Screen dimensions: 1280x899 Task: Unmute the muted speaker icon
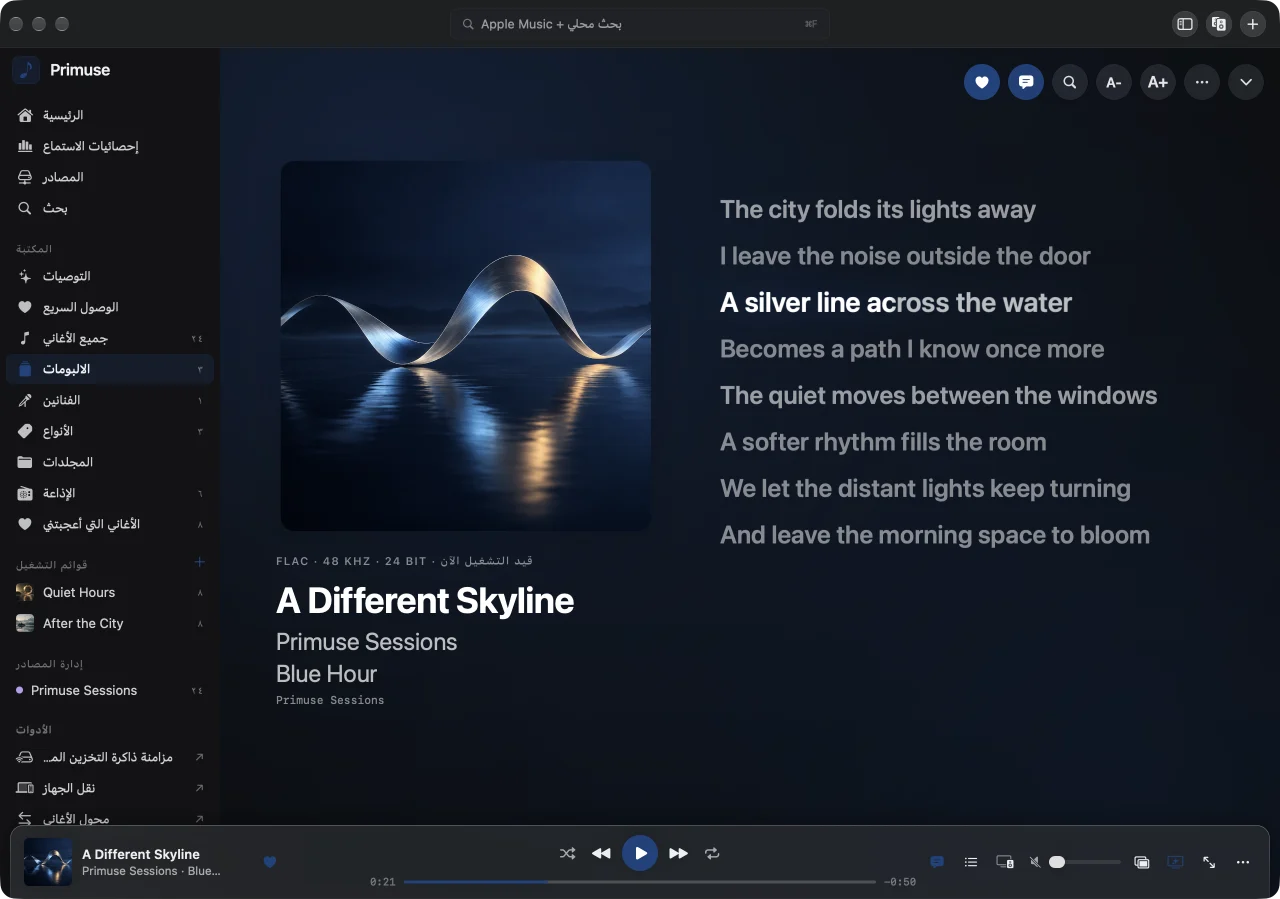point(1035,861)
